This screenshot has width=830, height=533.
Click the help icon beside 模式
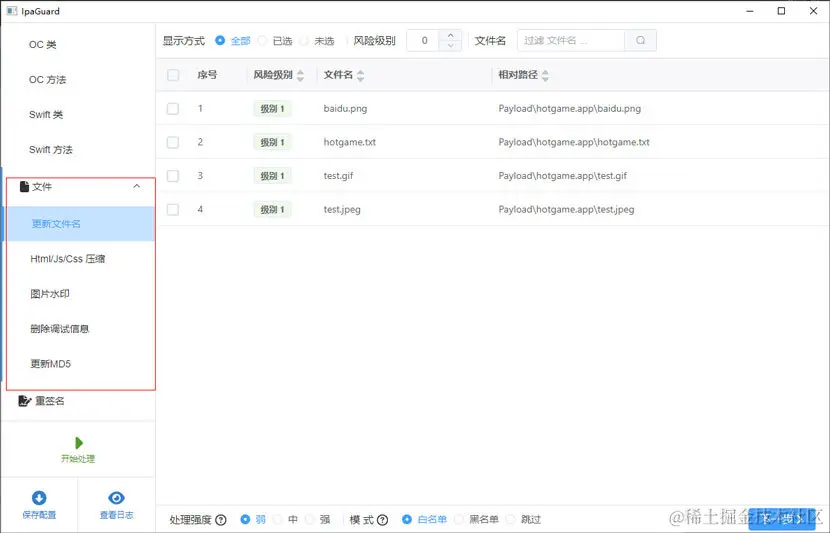(383, 520)
